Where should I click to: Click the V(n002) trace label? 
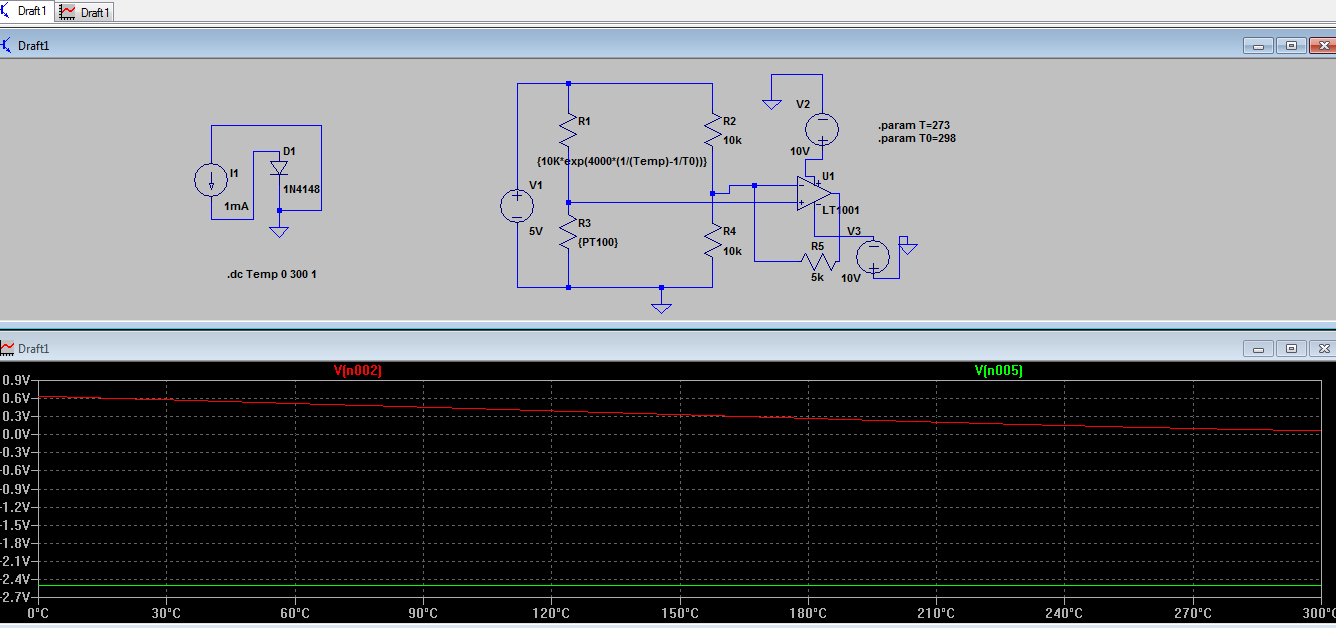358,371
